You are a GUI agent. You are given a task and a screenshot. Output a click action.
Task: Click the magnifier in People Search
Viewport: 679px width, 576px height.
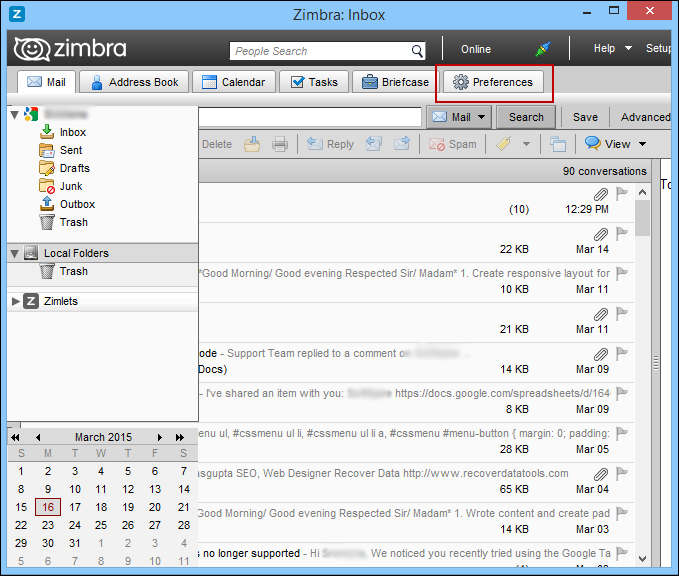417,51
